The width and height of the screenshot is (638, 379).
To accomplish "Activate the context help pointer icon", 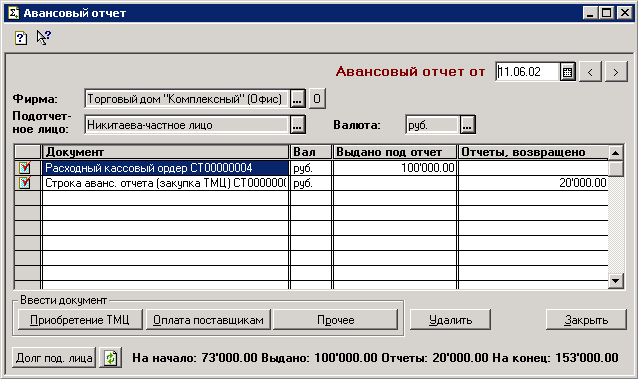I will tap(43, 37).
